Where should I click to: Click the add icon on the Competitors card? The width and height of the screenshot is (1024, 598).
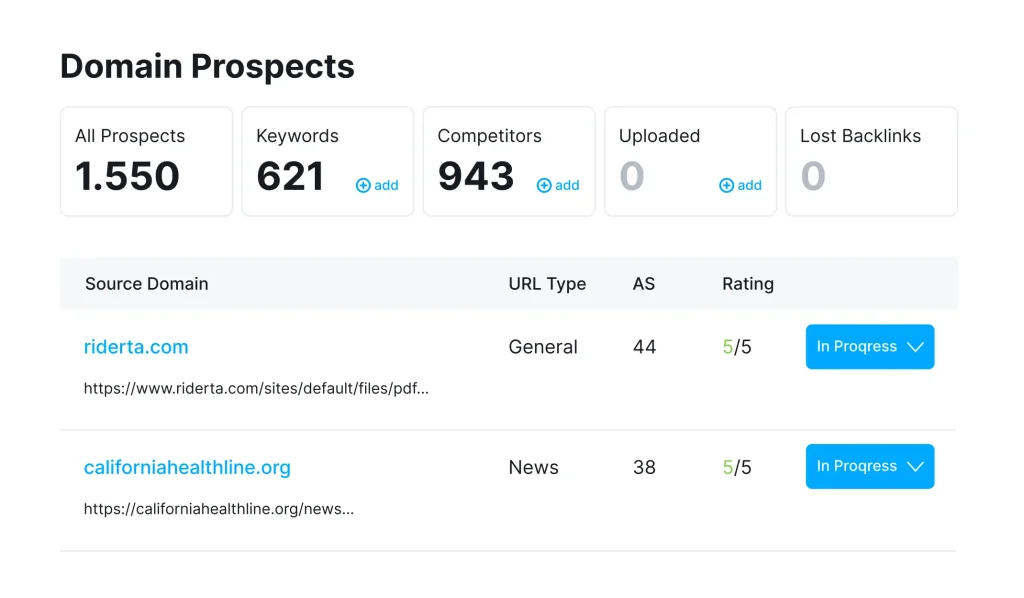tap(558, 185)
